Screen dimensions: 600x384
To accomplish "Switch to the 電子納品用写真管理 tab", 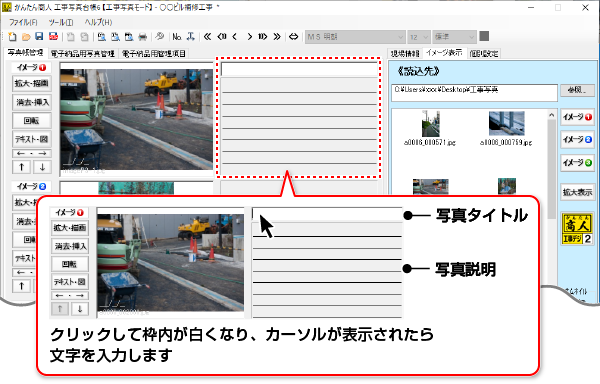I will tap(83, 54).
